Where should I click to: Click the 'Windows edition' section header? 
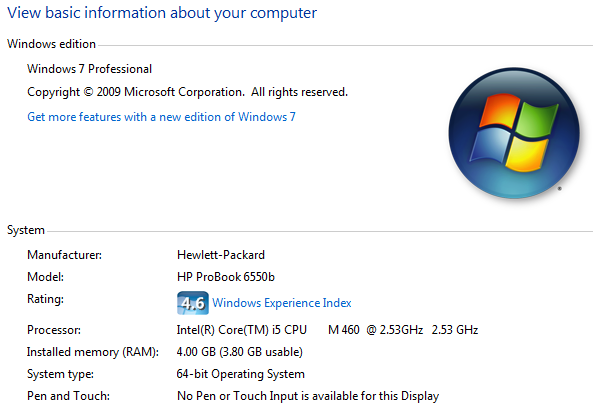tap(51, 44)
